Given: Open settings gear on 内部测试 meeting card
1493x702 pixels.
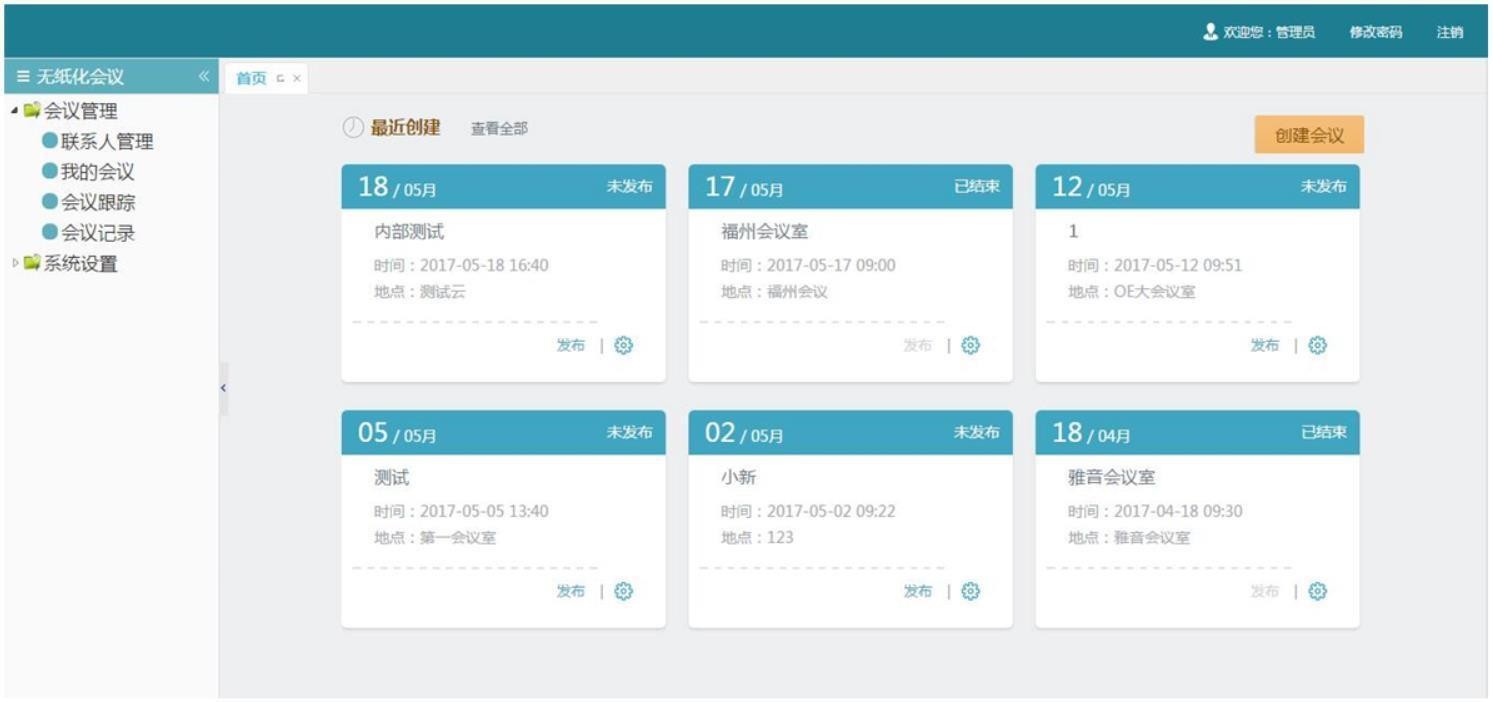Looking at the screenshot, I should click(621, 345).
